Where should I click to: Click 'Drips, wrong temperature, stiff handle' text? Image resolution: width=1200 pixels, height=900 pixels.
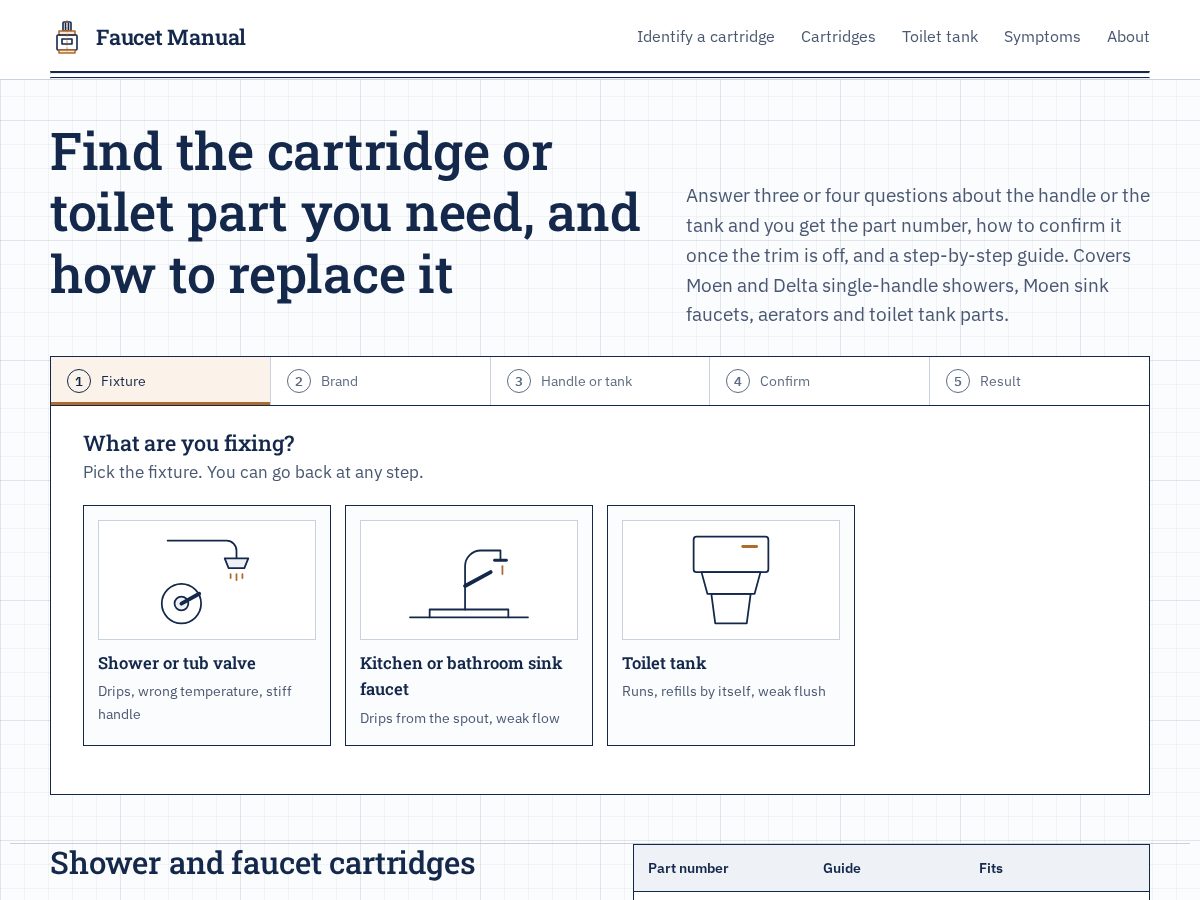(x=195, y=702)
